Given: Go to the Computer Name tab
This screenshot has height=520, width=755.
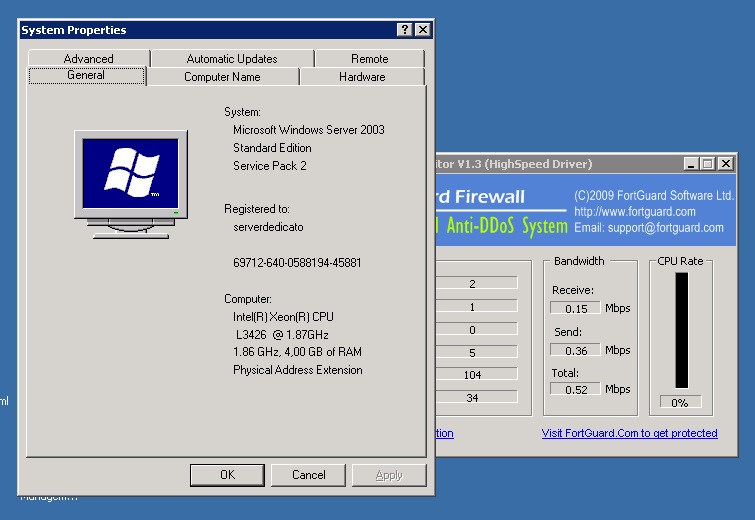Looking at the screenshot, I should click(222, 77).
